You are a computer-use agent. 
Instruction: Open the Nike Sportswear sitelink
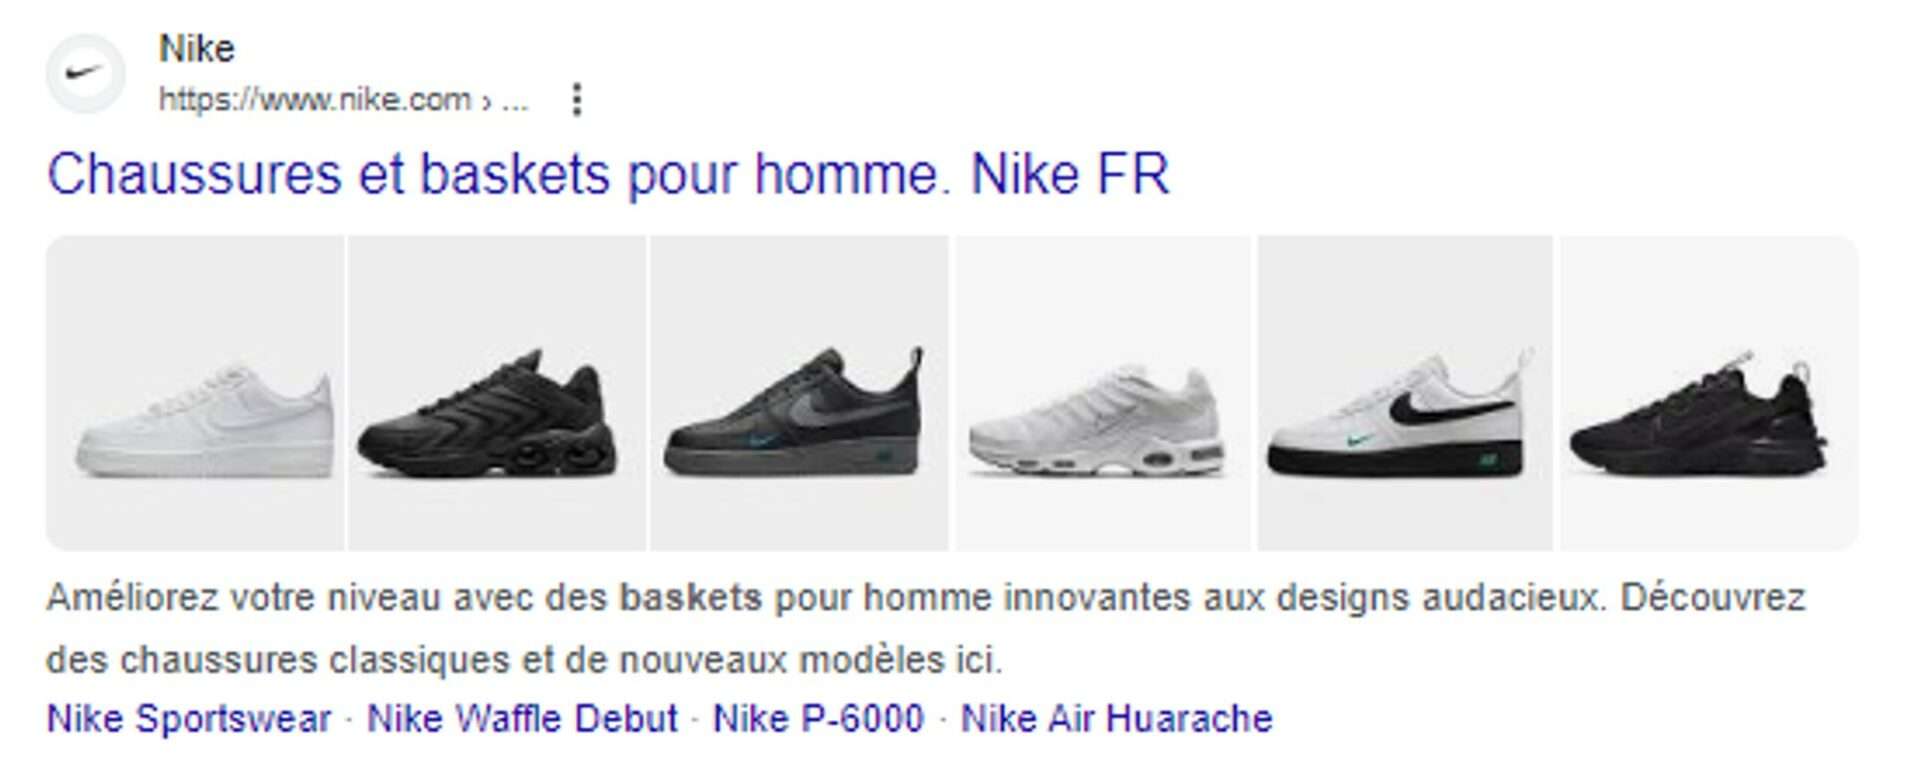[x=189, y=719]
